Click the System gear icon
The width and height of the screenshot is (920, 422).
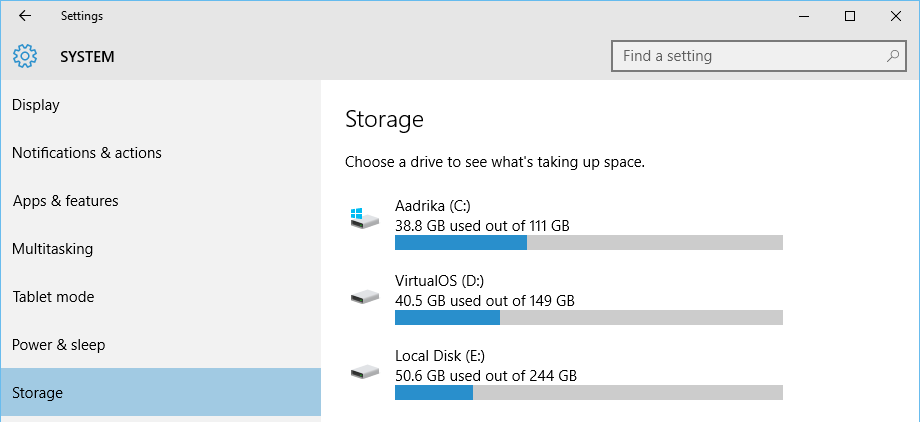click(x=25, y=56)
